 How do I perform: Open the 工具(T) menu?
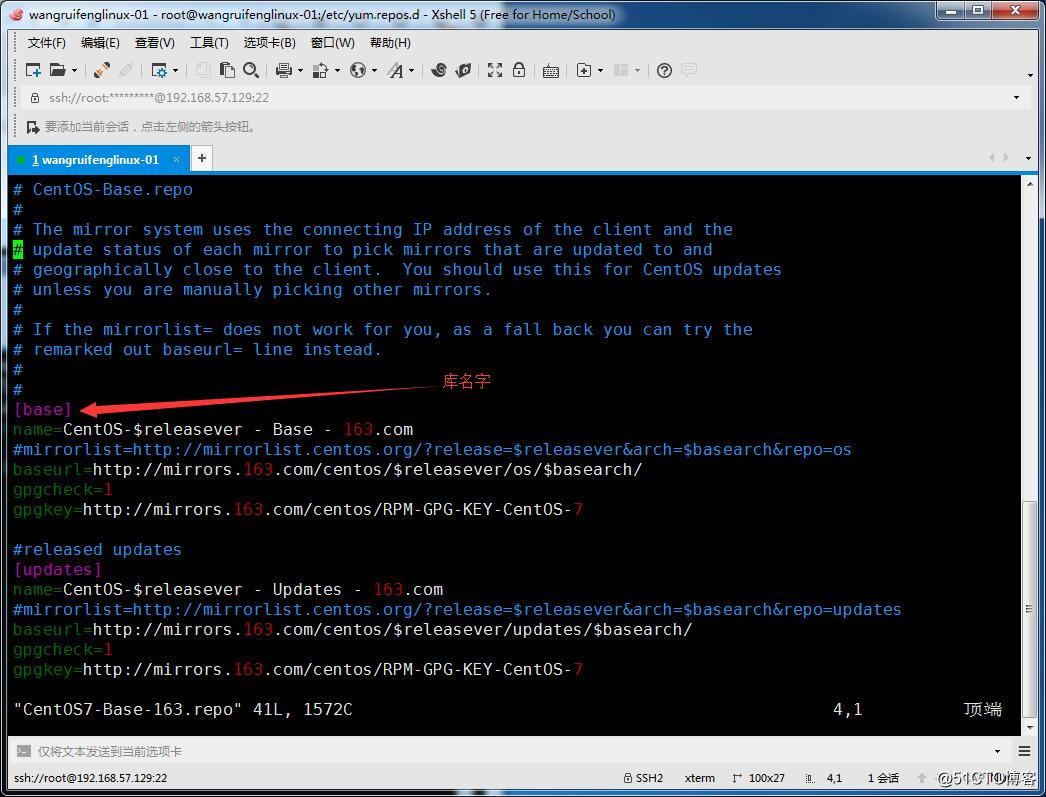click(x=209, y=43)
